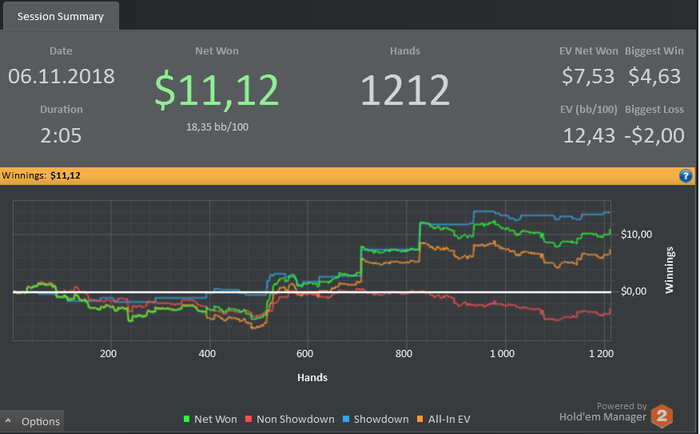Click the All-In EV orange legend swatch

pyautogui.click(x=420, y=419)
